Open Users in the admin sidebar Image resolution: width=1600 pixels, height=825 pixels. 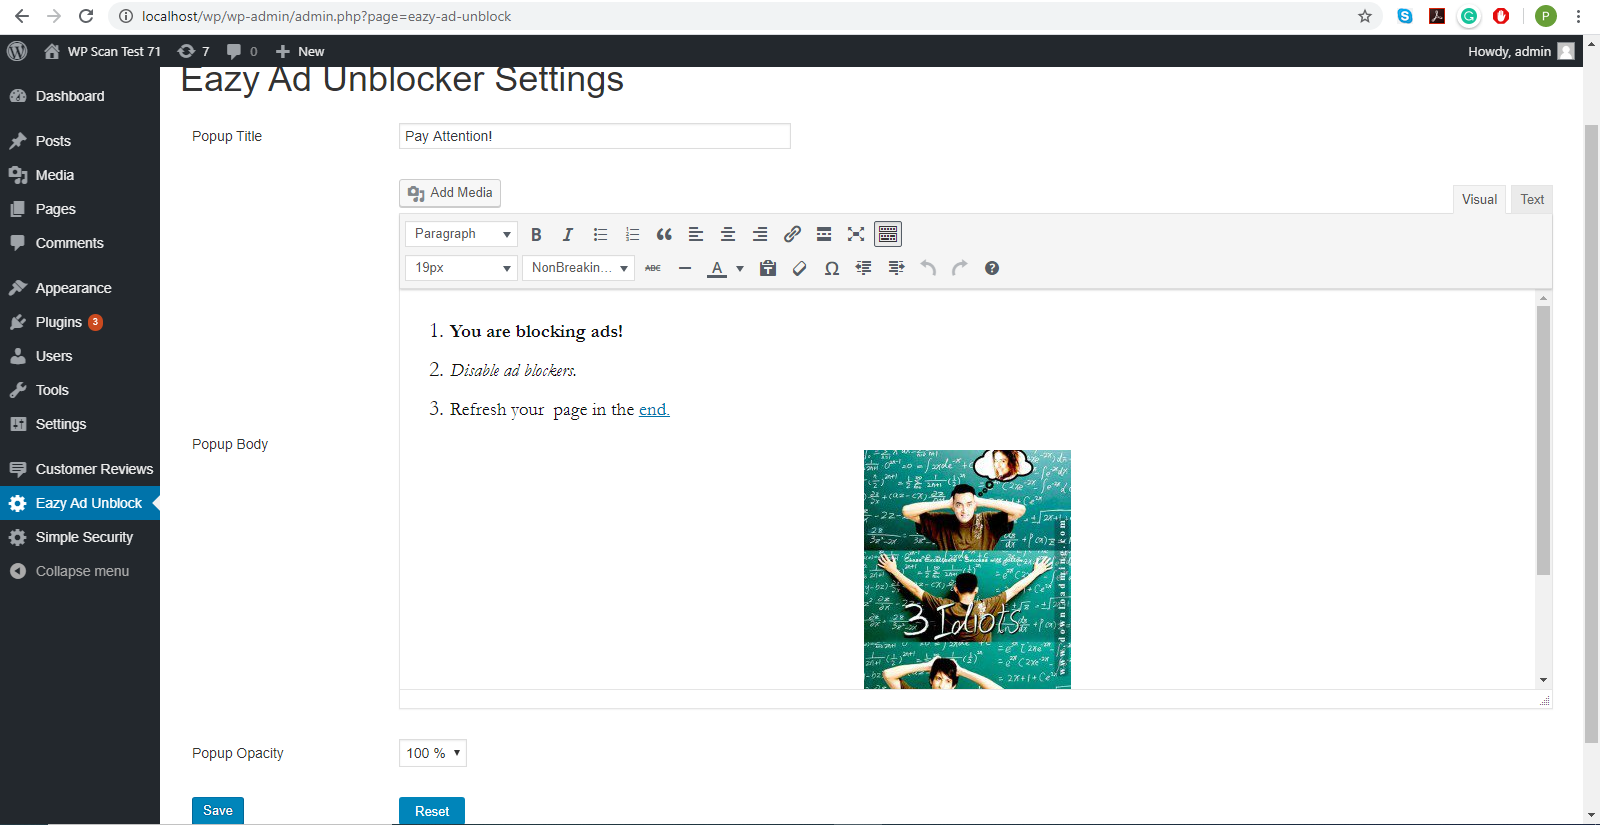coord(80,356)
